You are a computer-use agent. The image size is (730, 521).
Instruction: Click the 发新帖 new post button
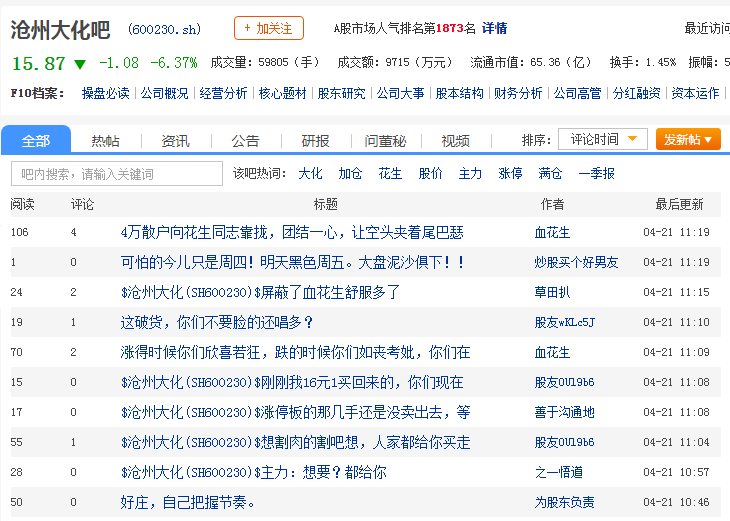point(688,139)
